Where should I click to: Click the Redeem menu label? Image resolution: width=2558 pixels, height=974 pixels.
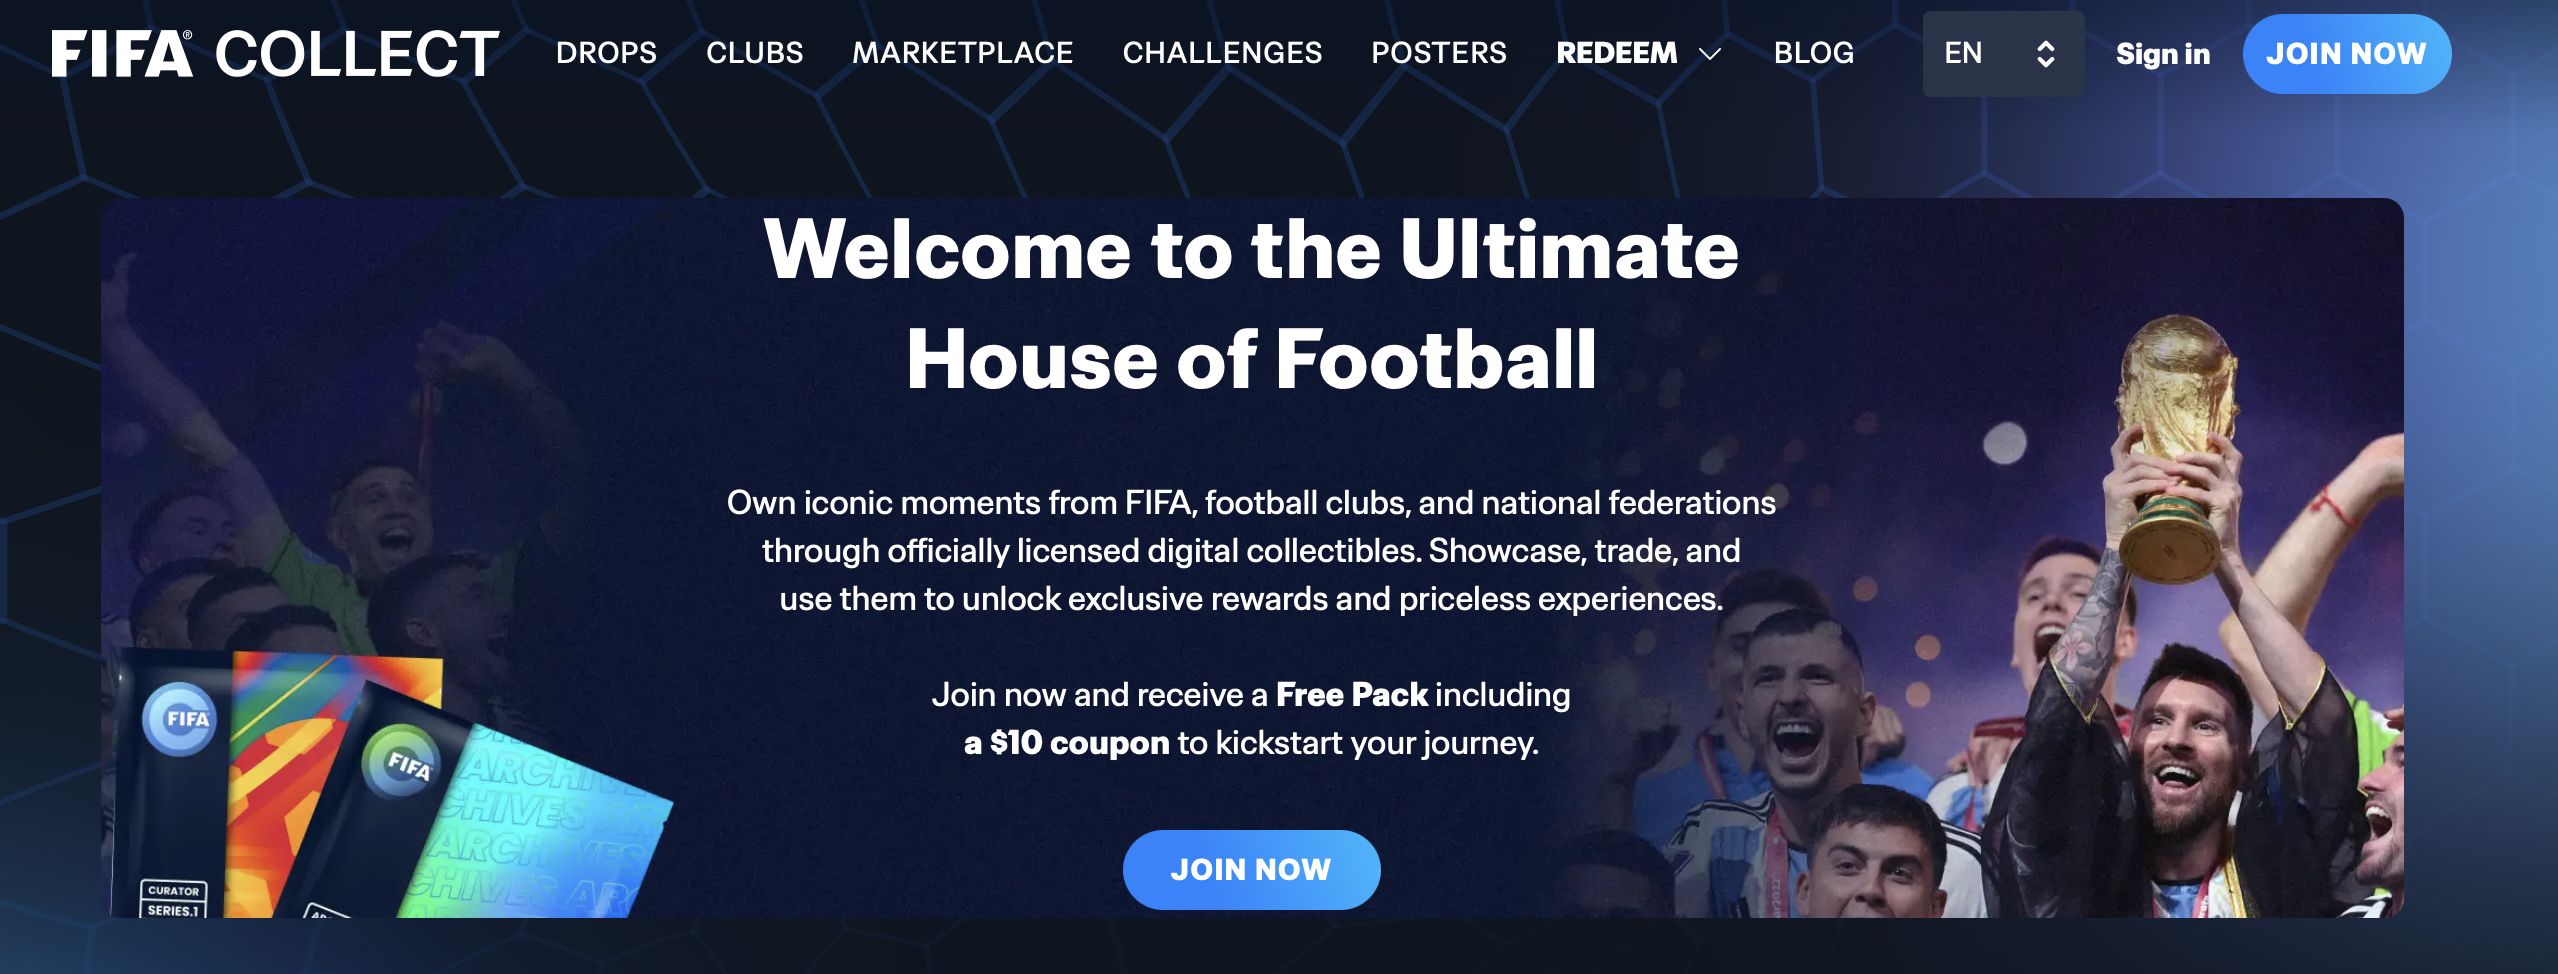click(x=1616, y=53)
